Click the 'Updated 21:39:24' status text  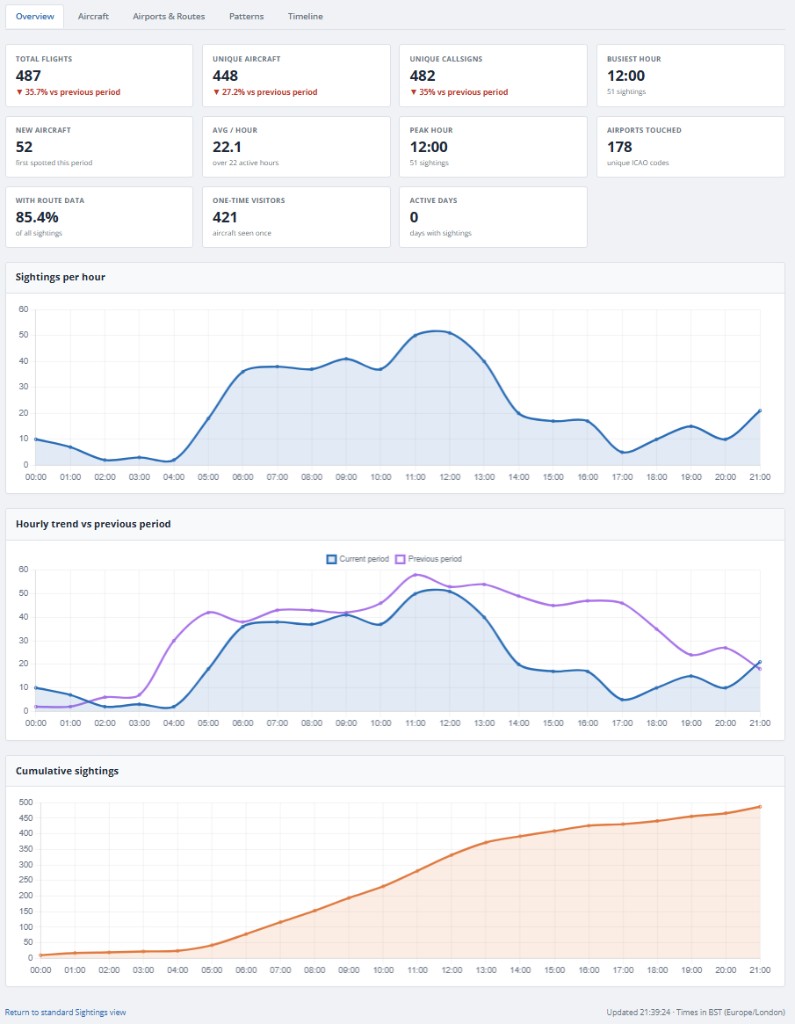point(638,1012)
